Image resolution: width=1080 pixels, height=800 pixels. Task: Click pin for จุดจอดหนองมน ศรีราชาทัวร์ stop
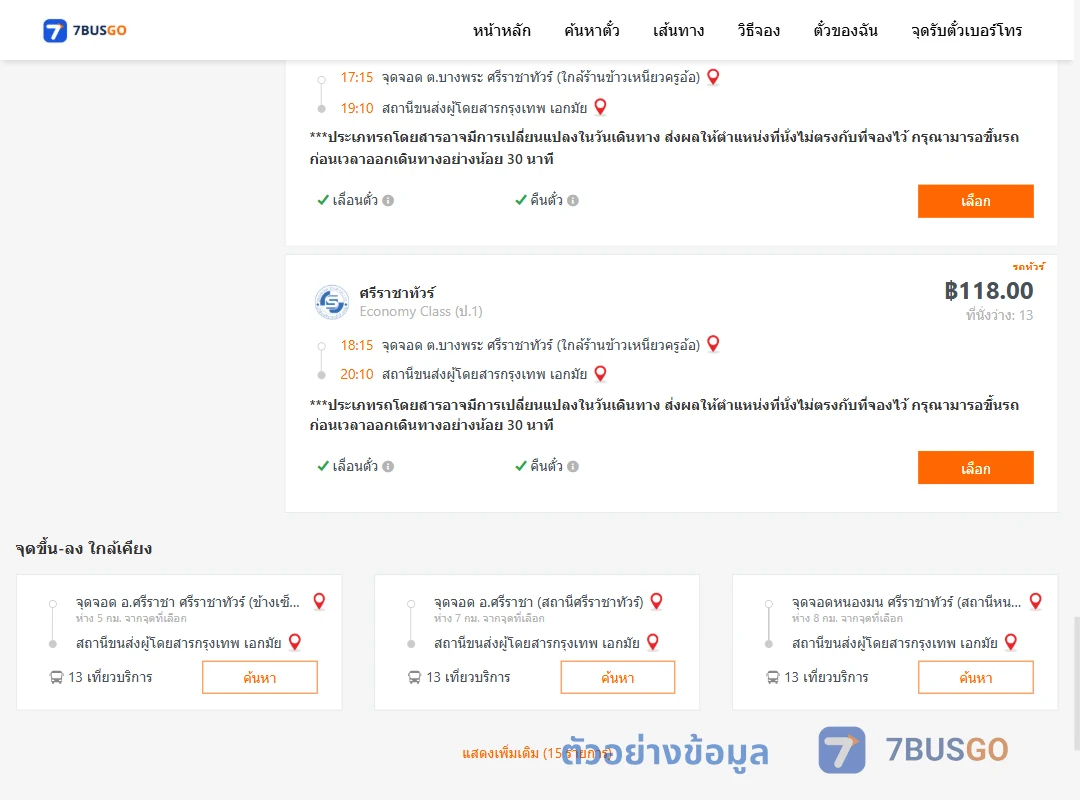1035,601
